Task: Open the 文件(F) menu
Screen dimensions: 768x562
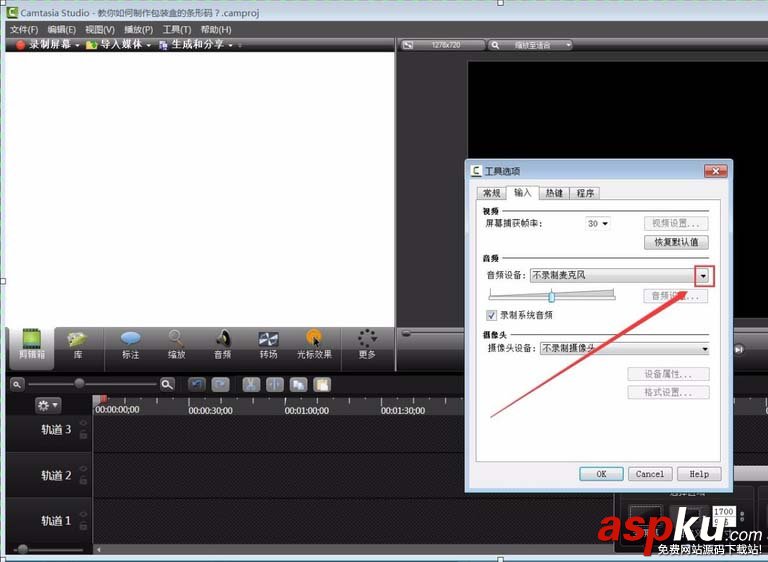Action: point(24,29)
